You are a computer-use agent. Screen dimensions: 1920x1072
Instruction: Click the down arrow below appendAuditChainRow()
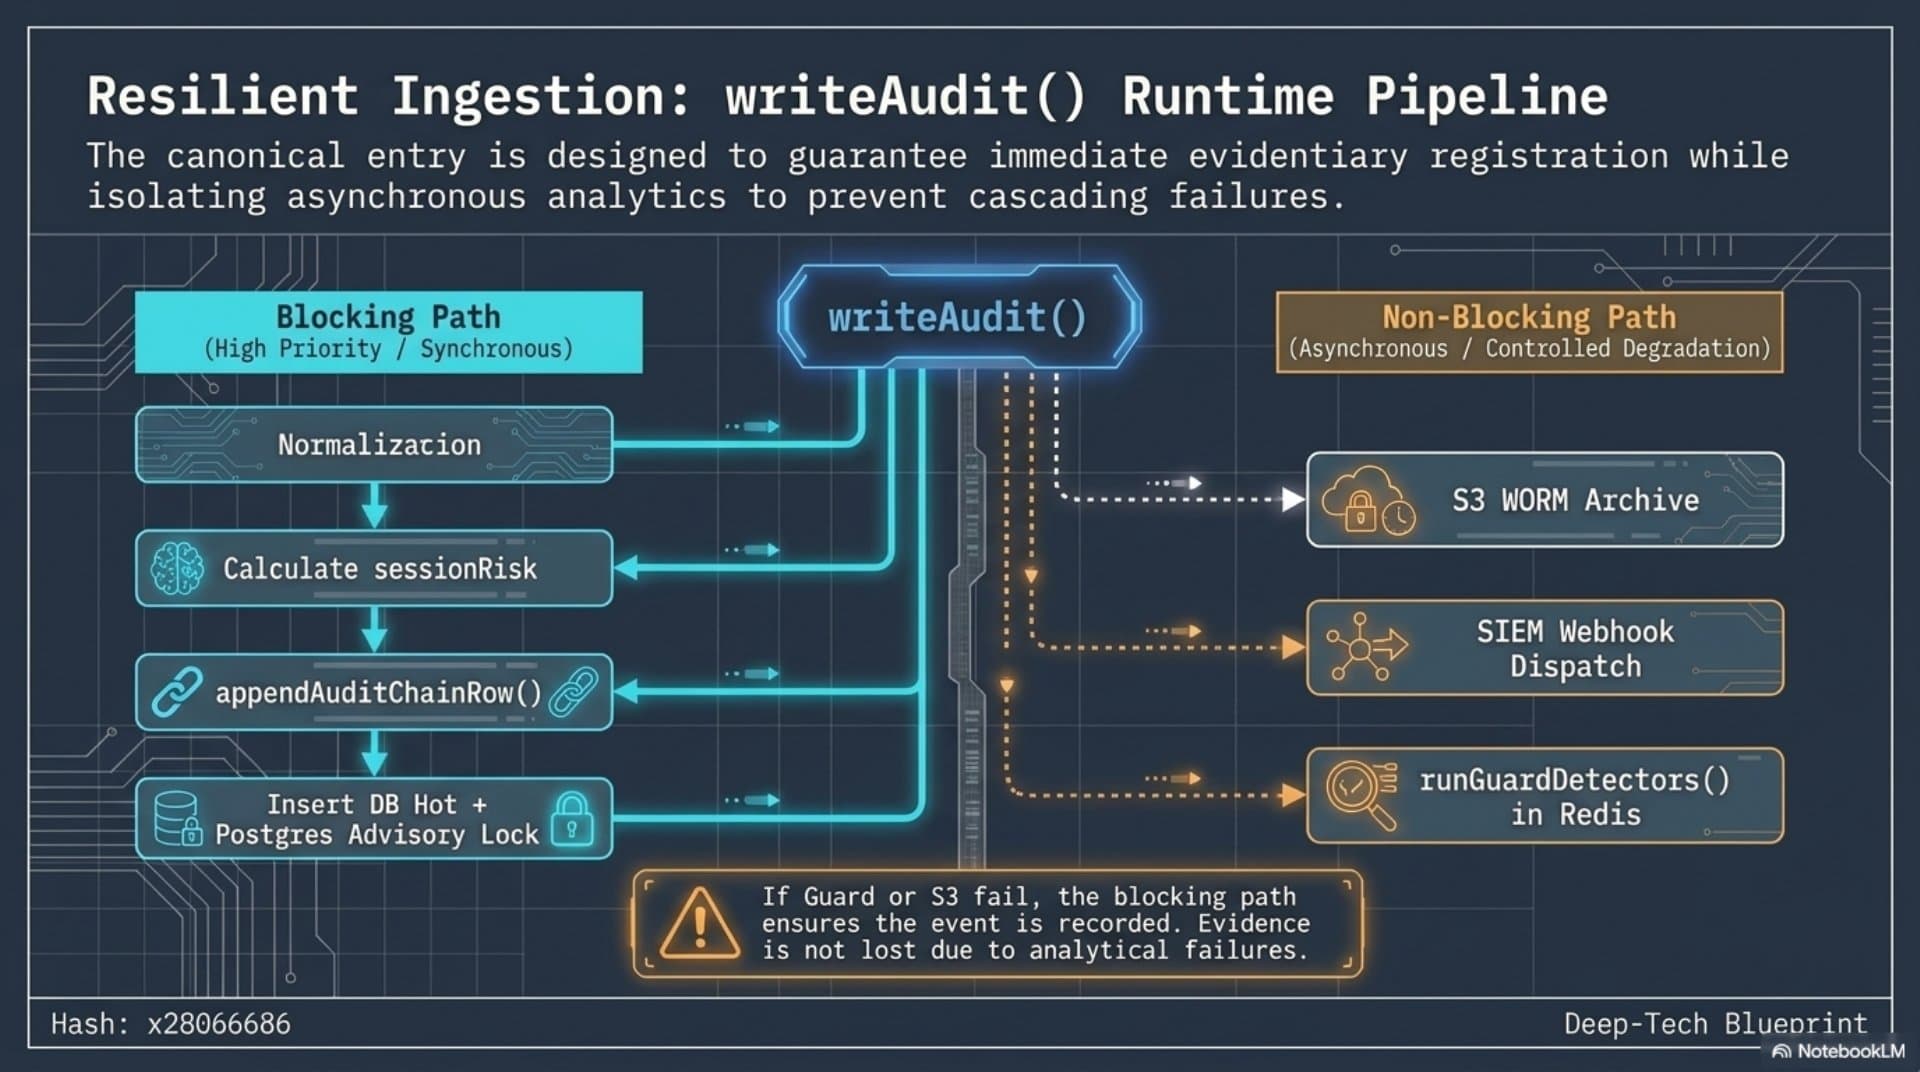pos(374,754)
